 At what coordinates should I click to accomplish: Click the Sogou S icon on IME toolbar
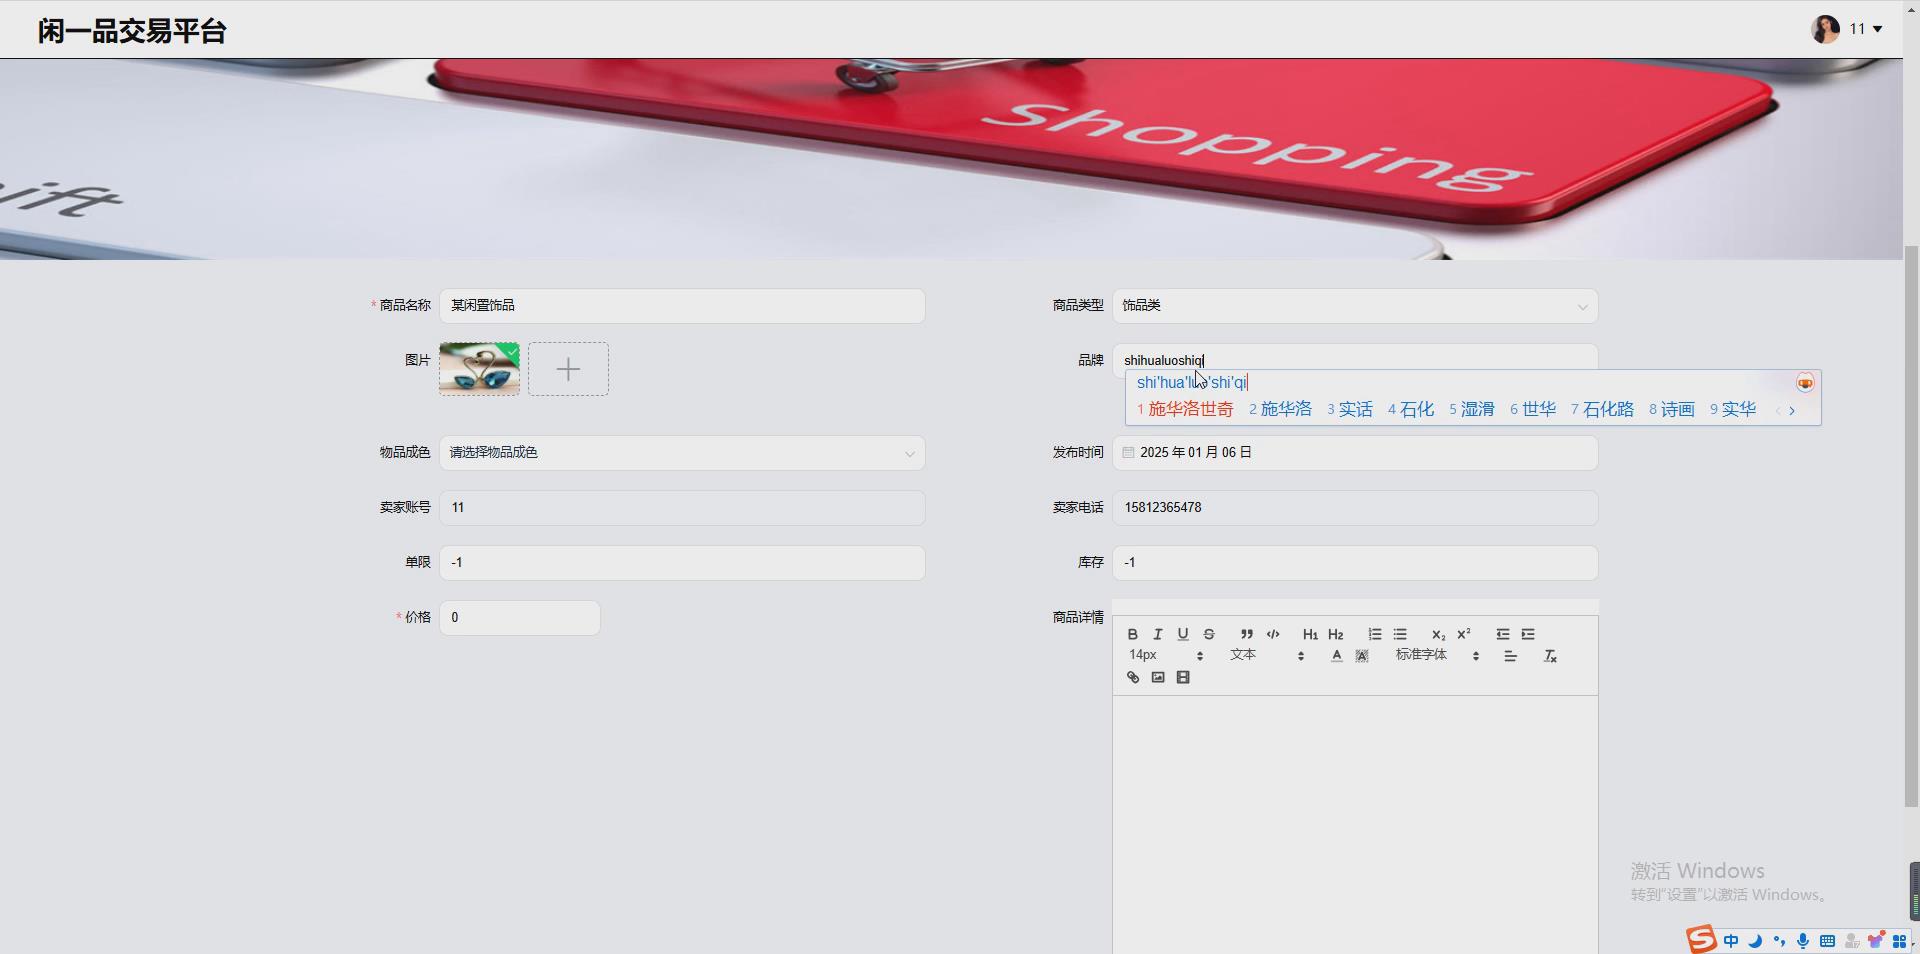1701,940
